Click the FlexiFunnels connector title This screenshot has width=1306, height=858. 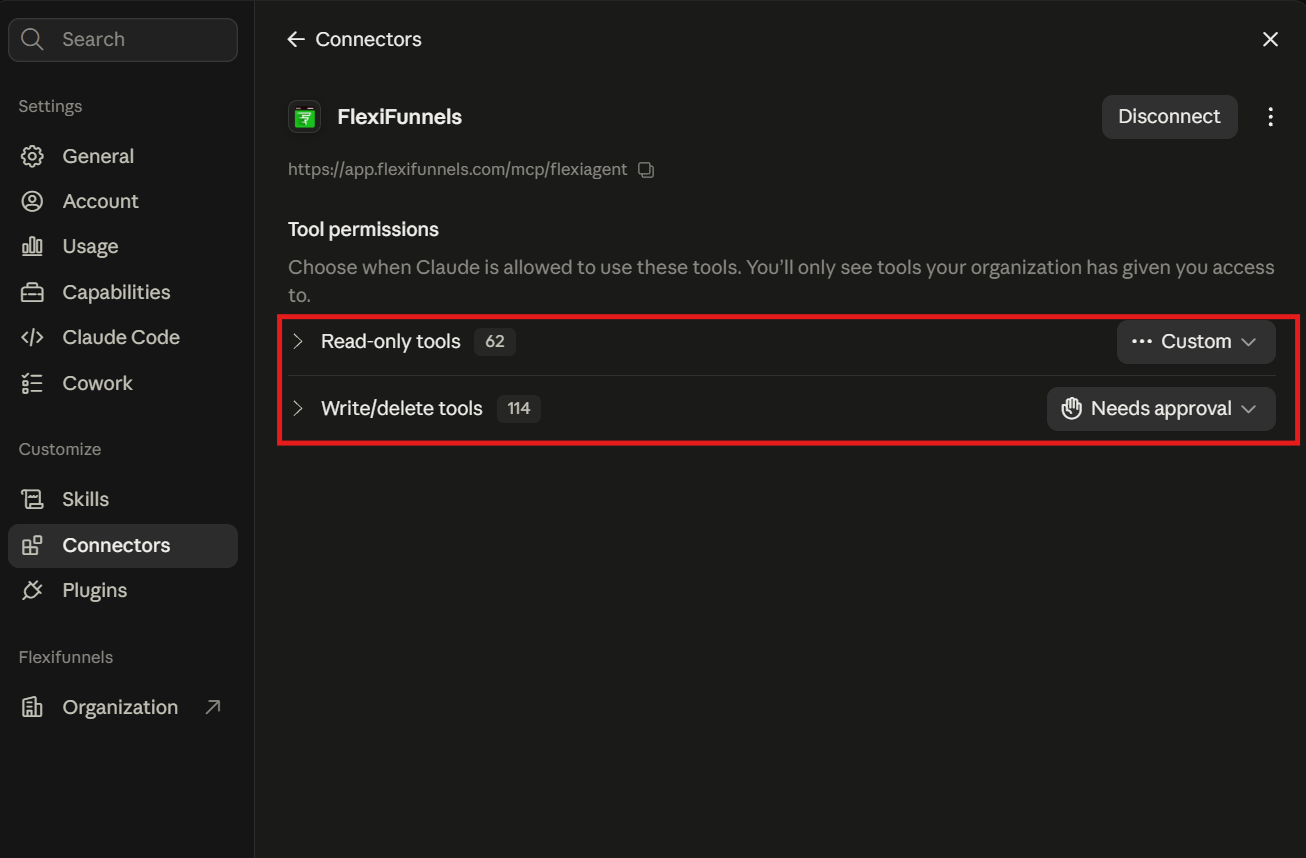pyautogui.click(x=400, y=117)
